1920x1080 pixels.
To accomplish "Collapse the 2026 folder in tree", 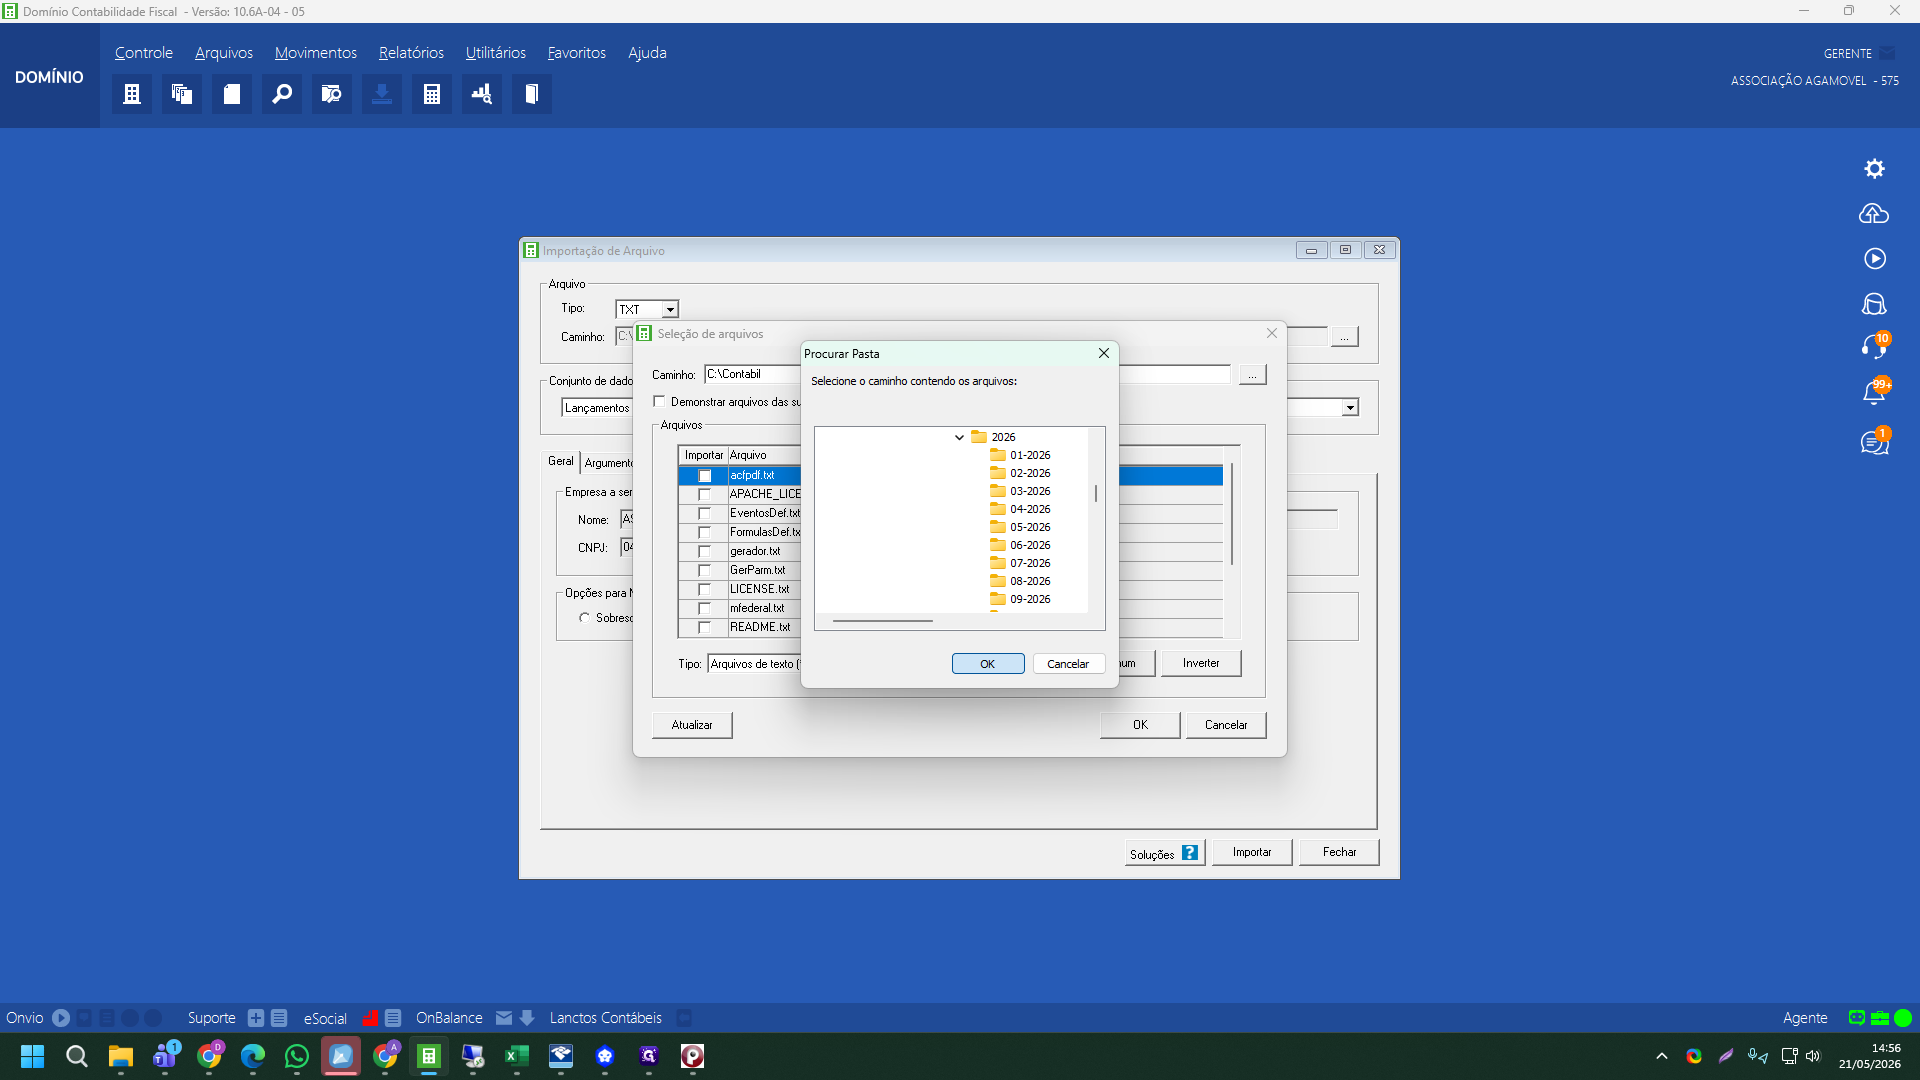I will tap(959, 437).
